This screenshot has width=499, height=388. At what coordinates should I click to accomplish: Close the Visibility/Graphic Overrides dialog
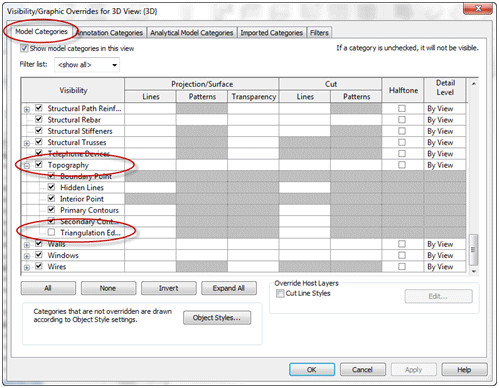(478, 8)
